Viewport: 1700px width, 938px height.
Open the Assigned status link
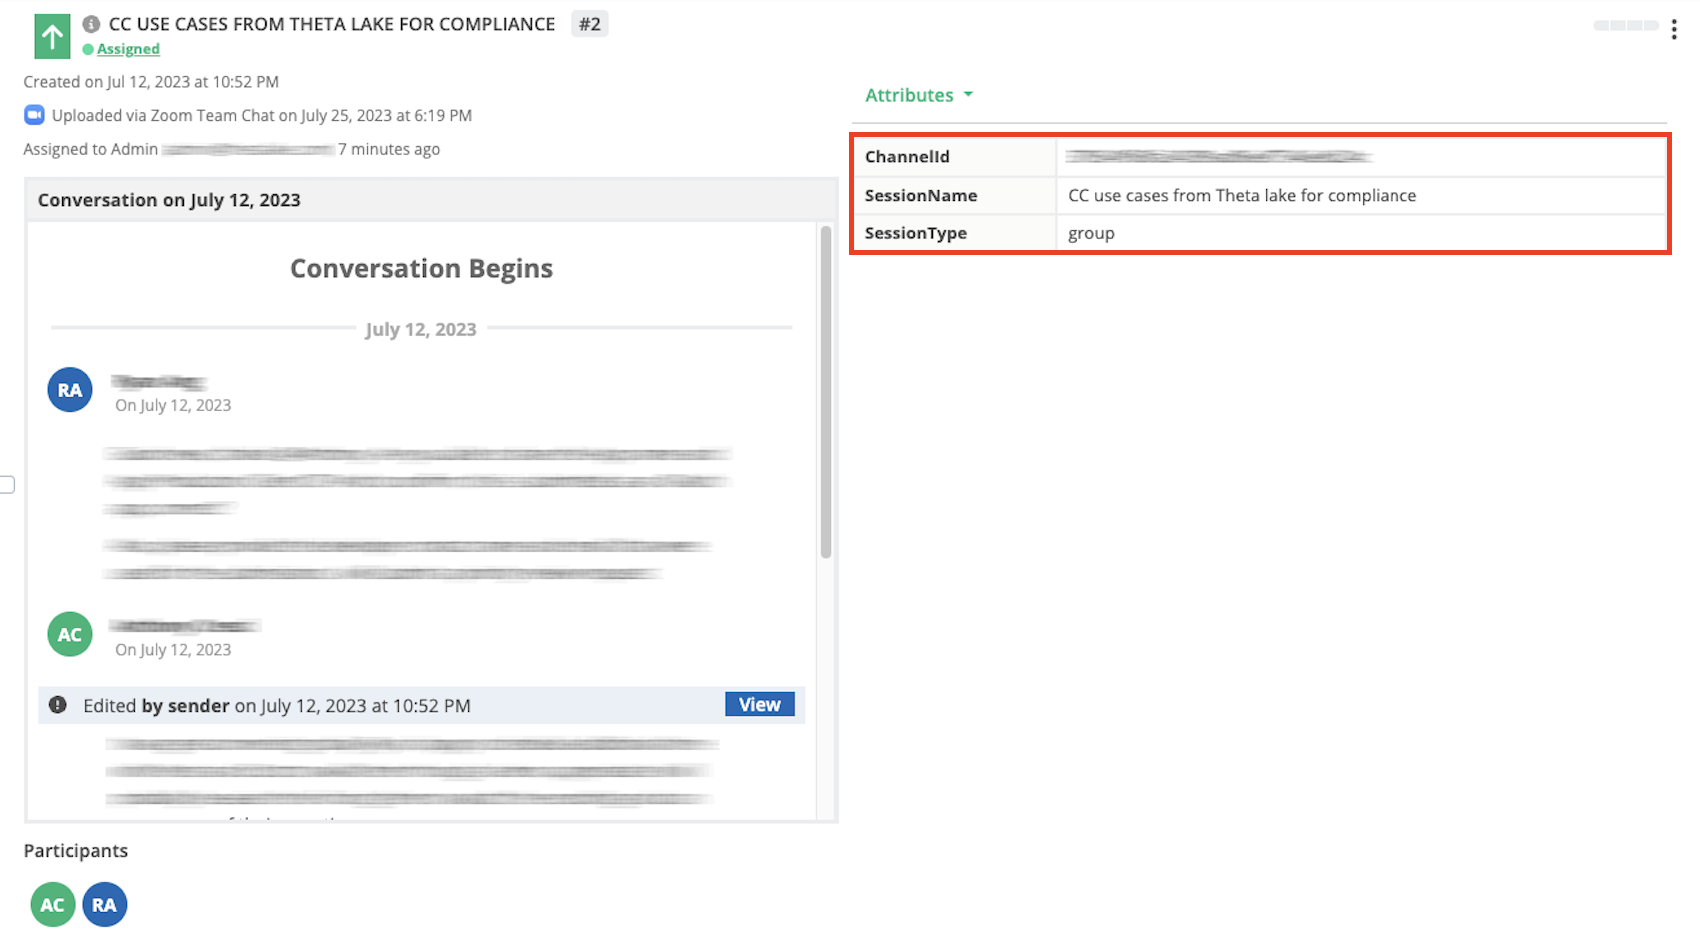click(x=128, y=49)
